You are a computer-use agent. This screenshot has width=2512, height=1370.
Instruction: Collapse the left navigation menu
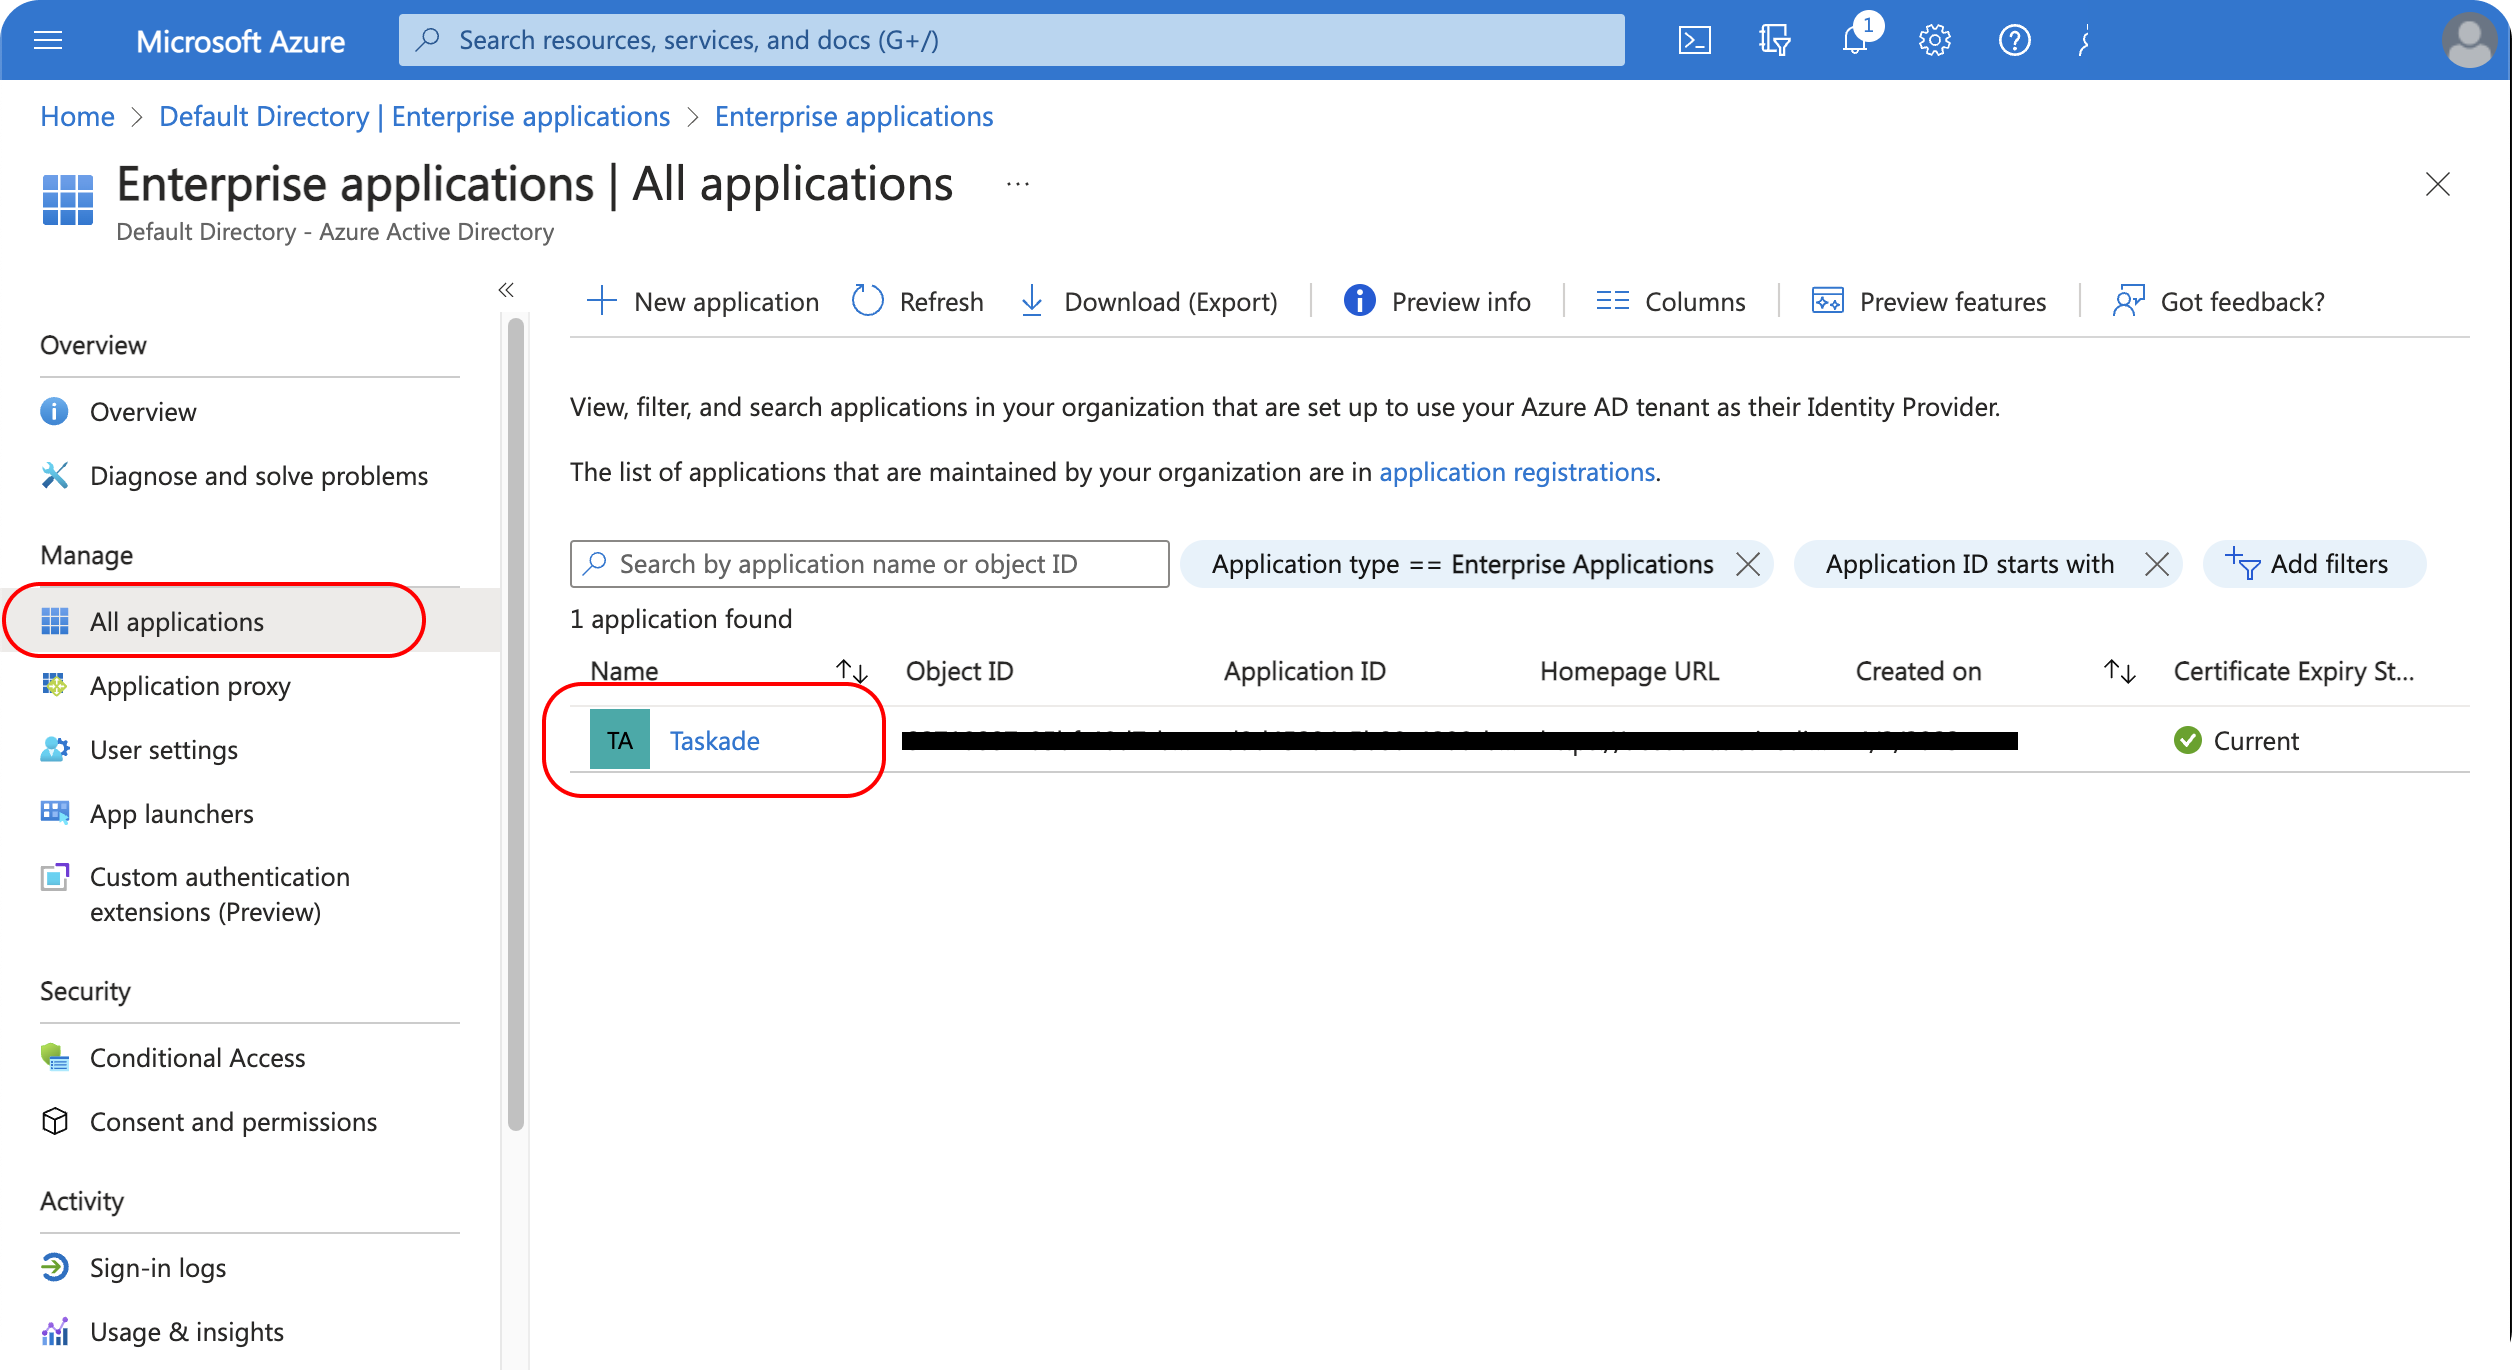[506, 290]
